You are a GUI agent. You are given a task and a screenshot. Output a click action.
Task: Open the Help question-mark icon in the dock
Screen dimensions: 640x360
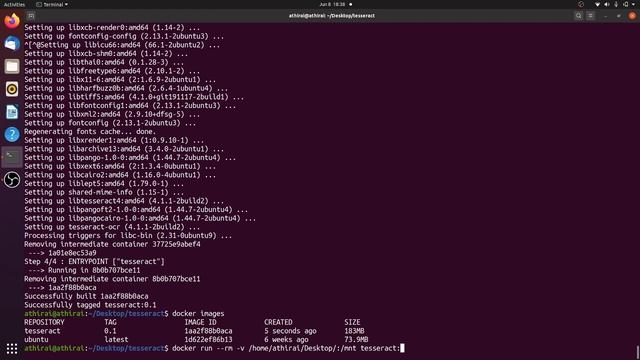(x=12, y=134)
